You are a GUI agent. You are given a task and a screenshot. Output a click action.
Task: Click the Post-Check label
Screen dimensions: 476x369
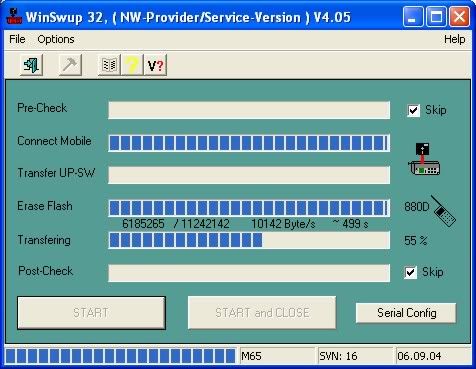(46, 271)
